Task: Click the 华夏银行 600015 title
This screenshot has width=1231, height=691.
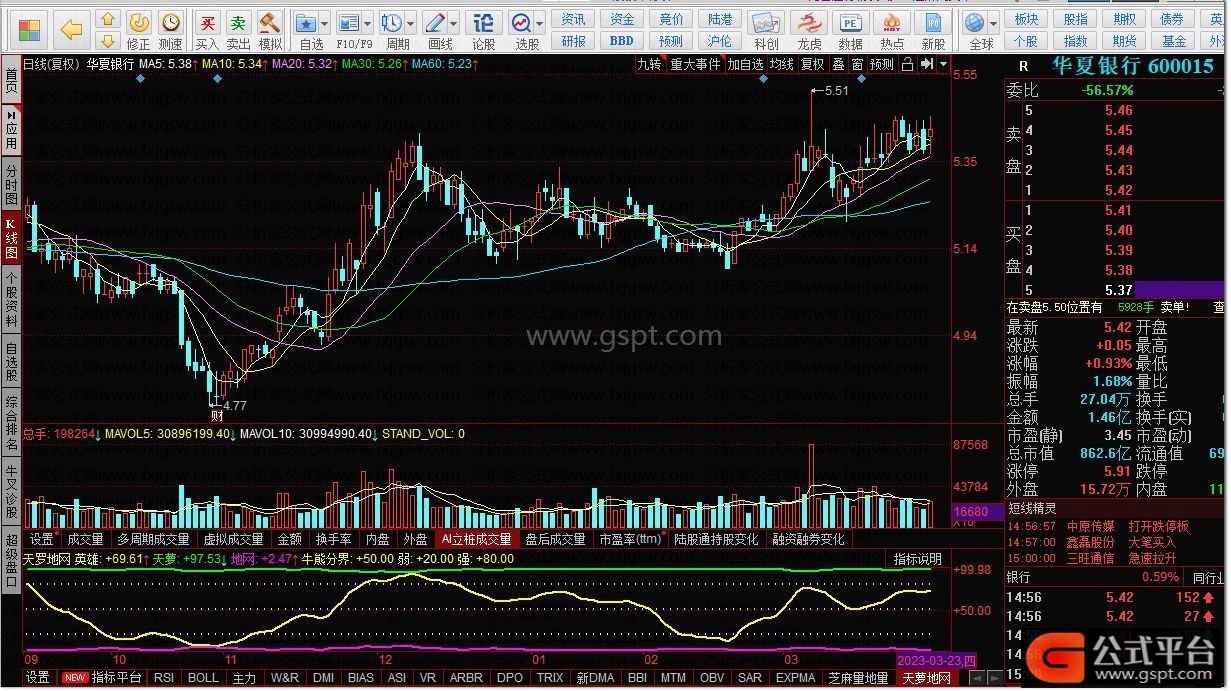Action: (1132, 66)
